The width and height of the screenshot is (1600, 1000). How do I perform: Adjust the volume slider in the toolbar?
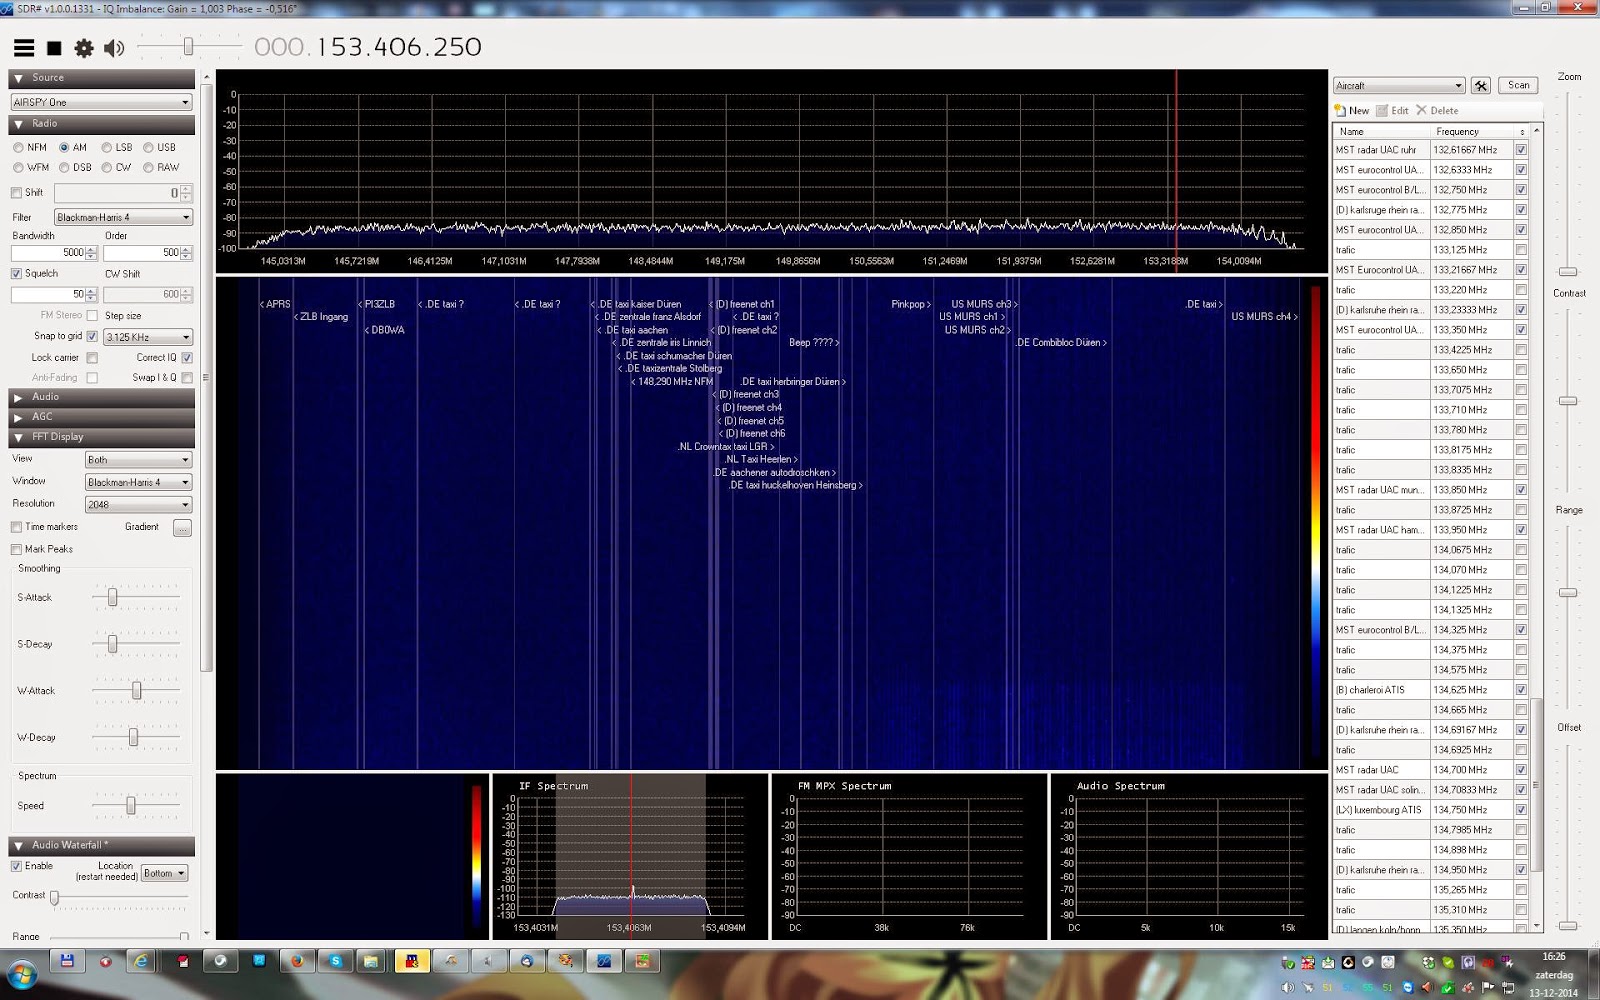click(x=188, y=47)
